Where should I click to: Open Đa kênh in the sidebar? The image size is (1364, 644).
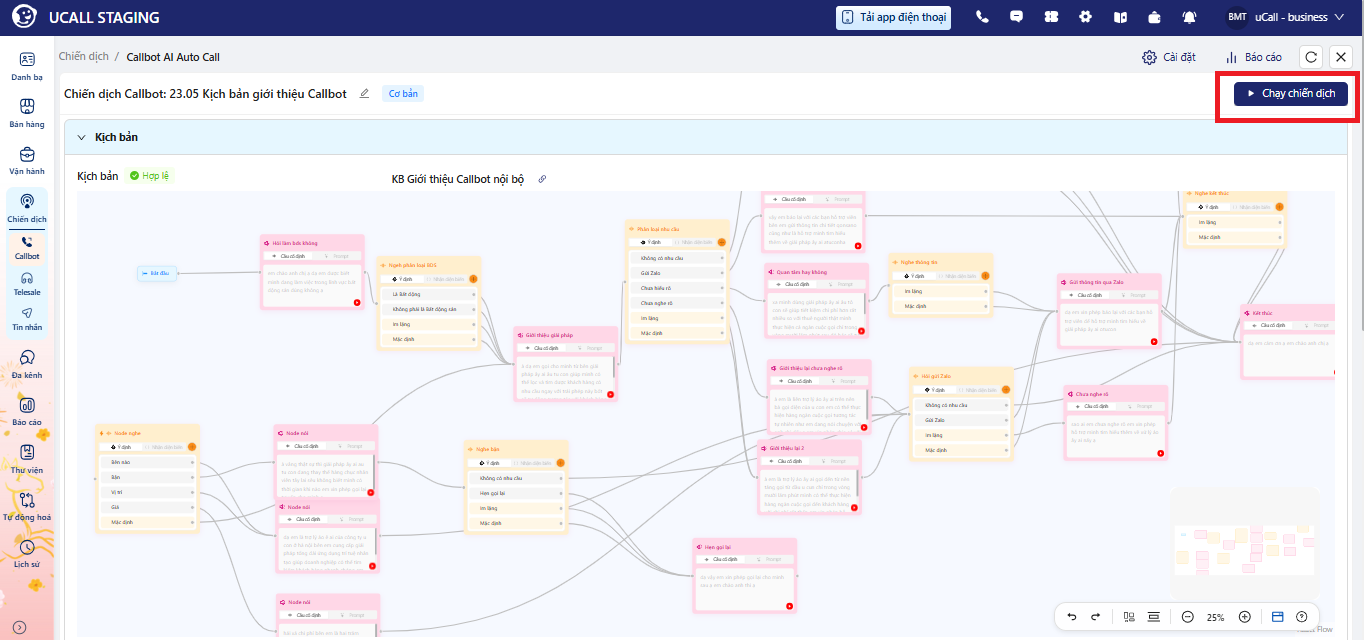(x=27, y=364)
